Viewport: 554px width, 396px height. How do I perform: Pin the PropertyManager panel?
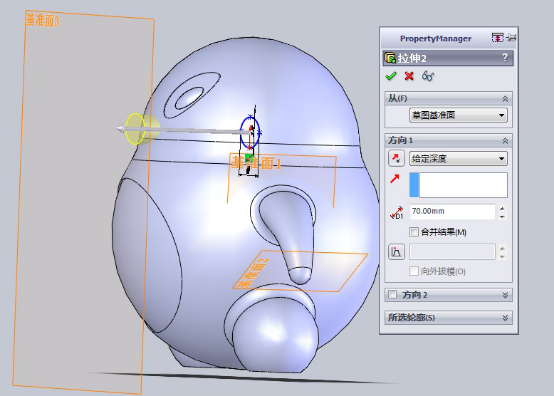(511, 37)
